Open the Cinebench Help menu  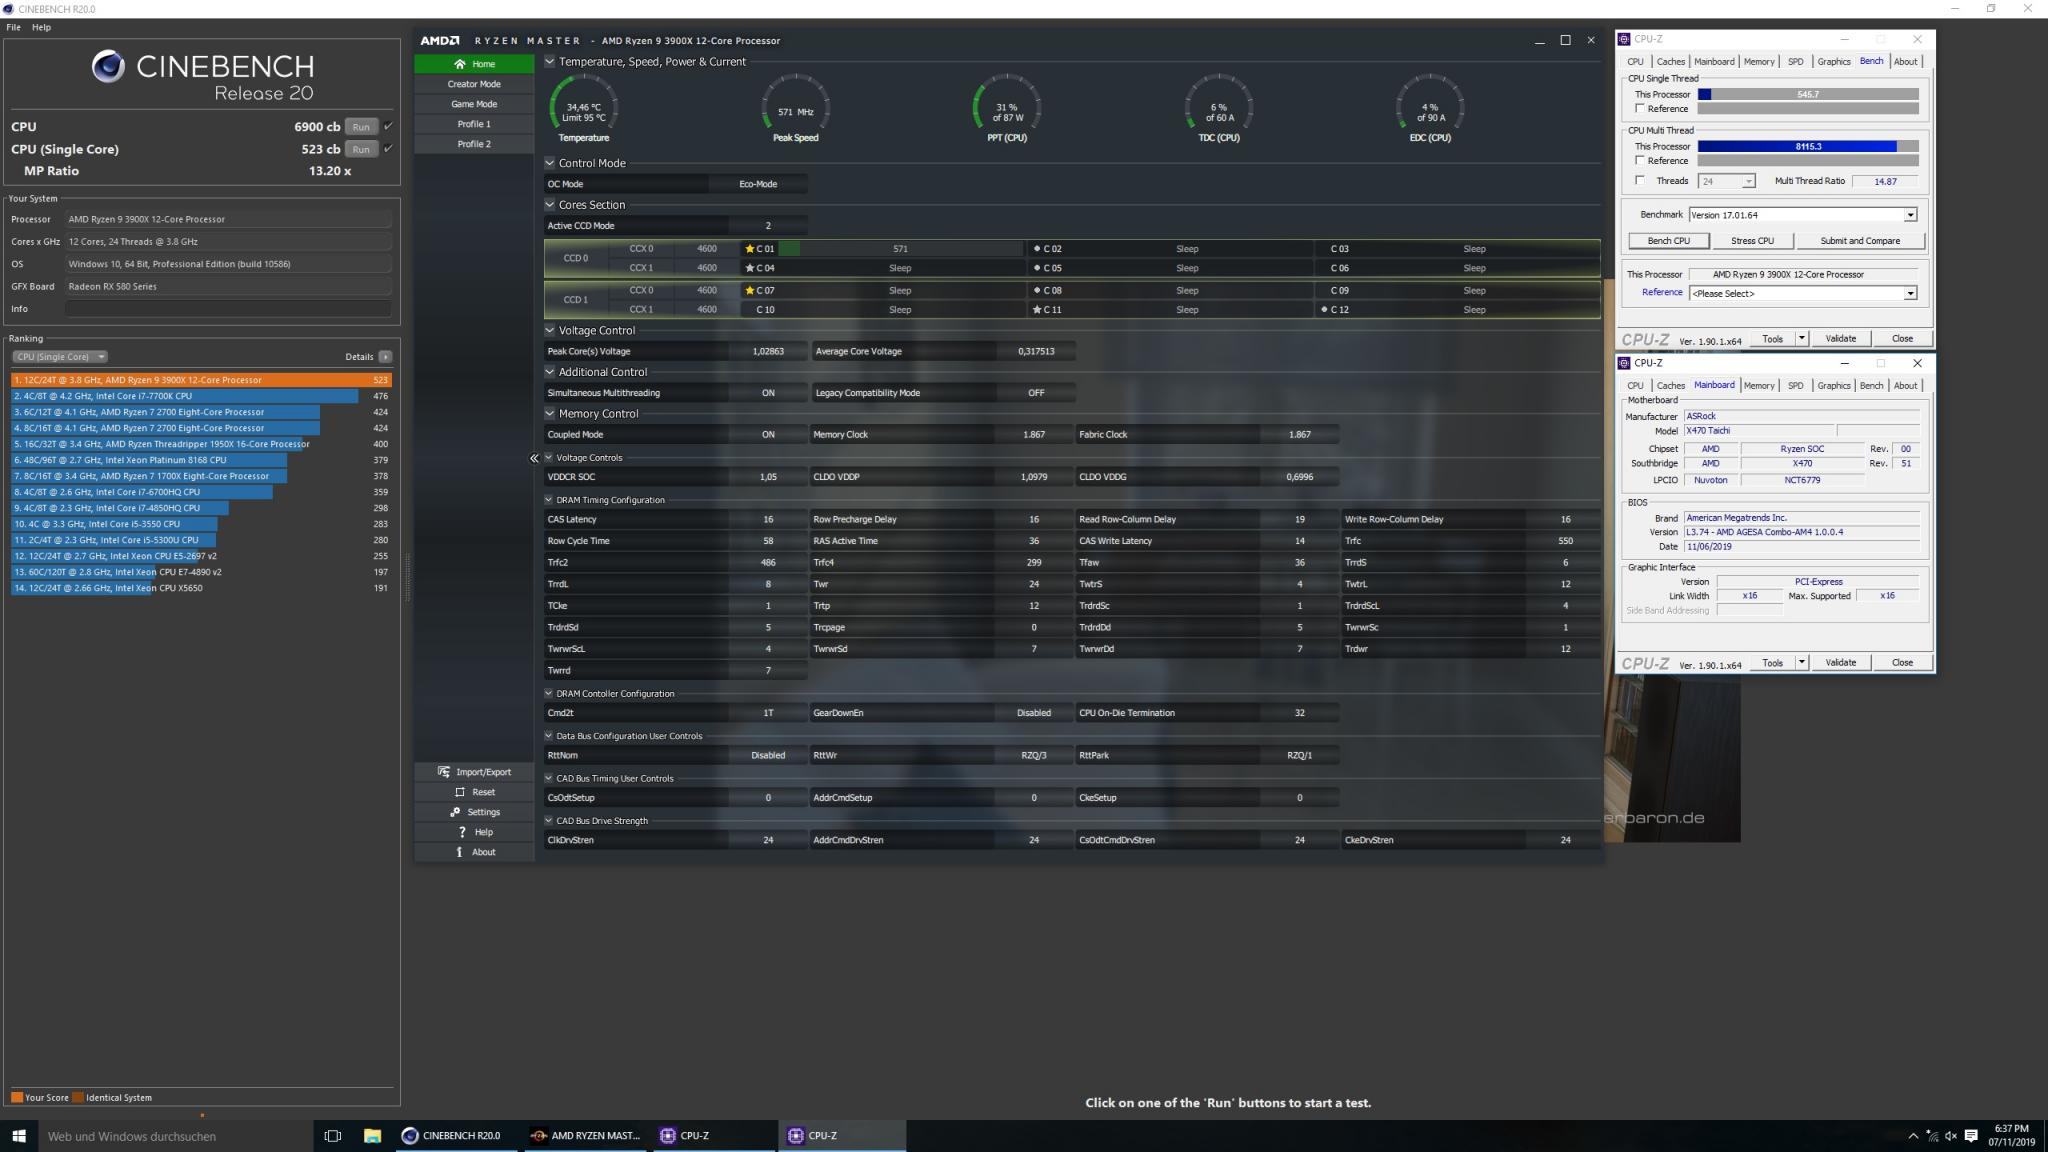pyautogui.click(x=41, y=27)
